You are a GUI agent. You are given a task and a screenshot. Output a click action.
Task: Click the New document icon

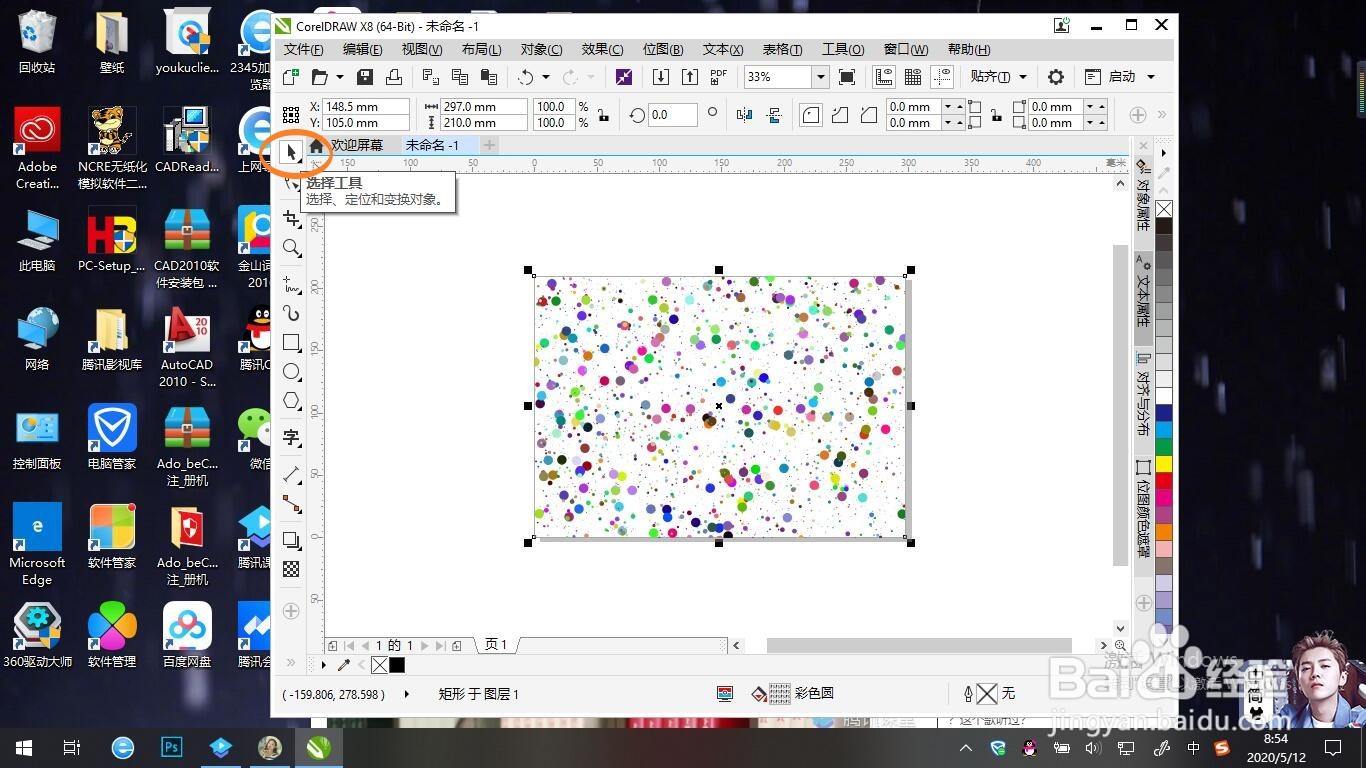(291, 77)
